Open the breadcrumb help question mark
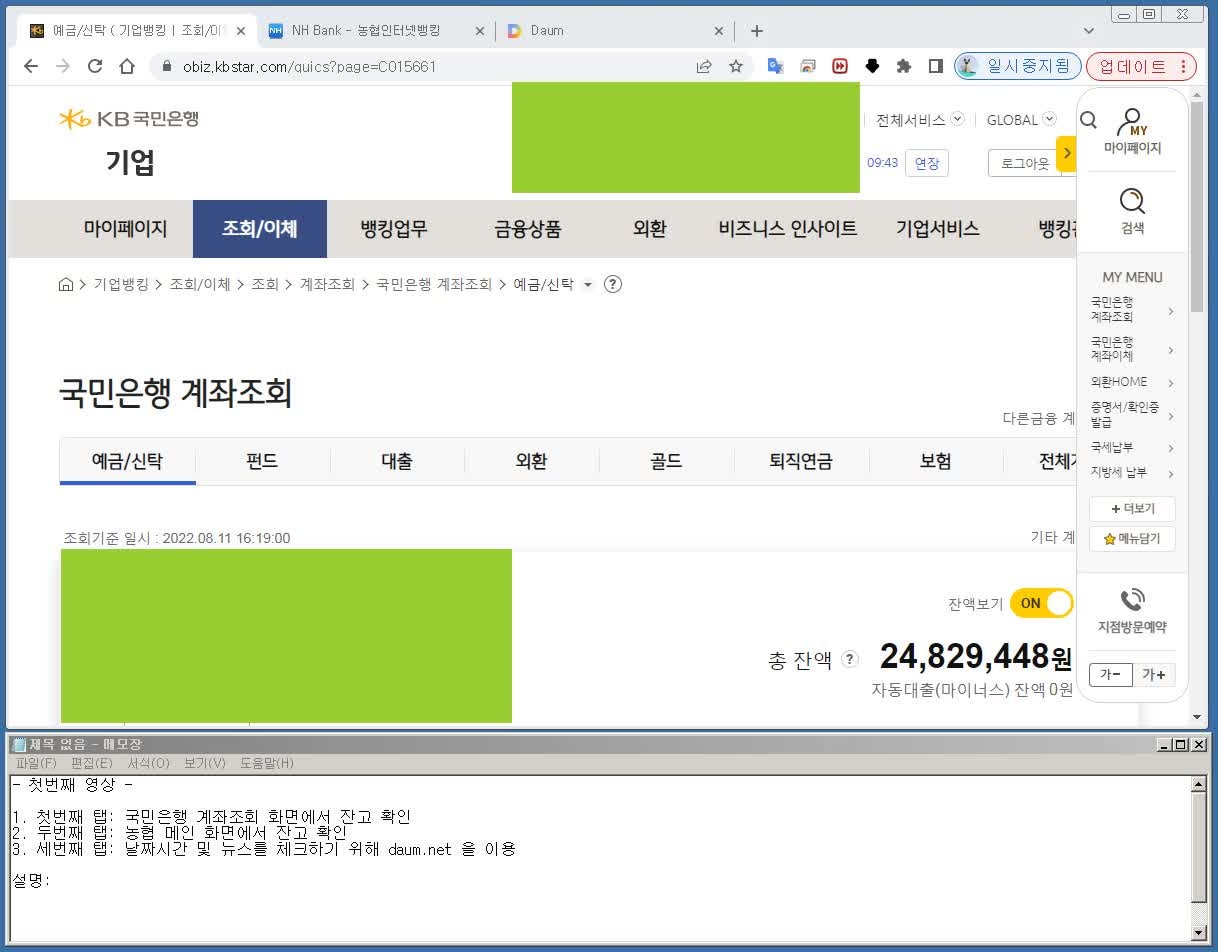This screenshot has width=1218, height=952. [613, 284]
